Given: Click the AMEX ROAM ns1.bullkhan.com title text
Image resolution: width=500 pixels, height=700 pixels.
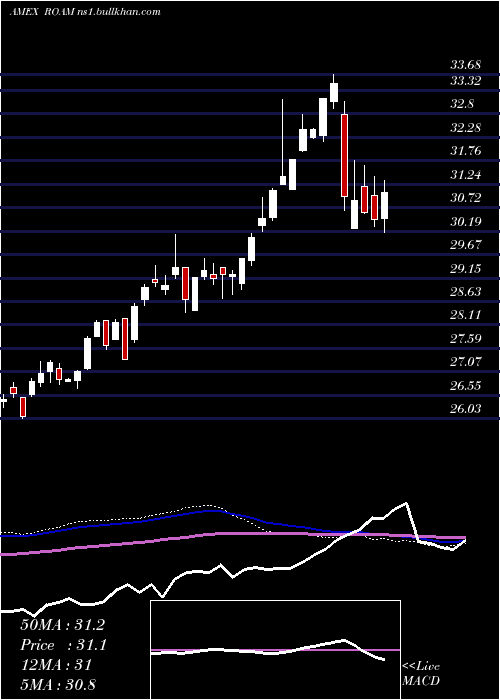Looking at the screenshot, I should (85, 12).
